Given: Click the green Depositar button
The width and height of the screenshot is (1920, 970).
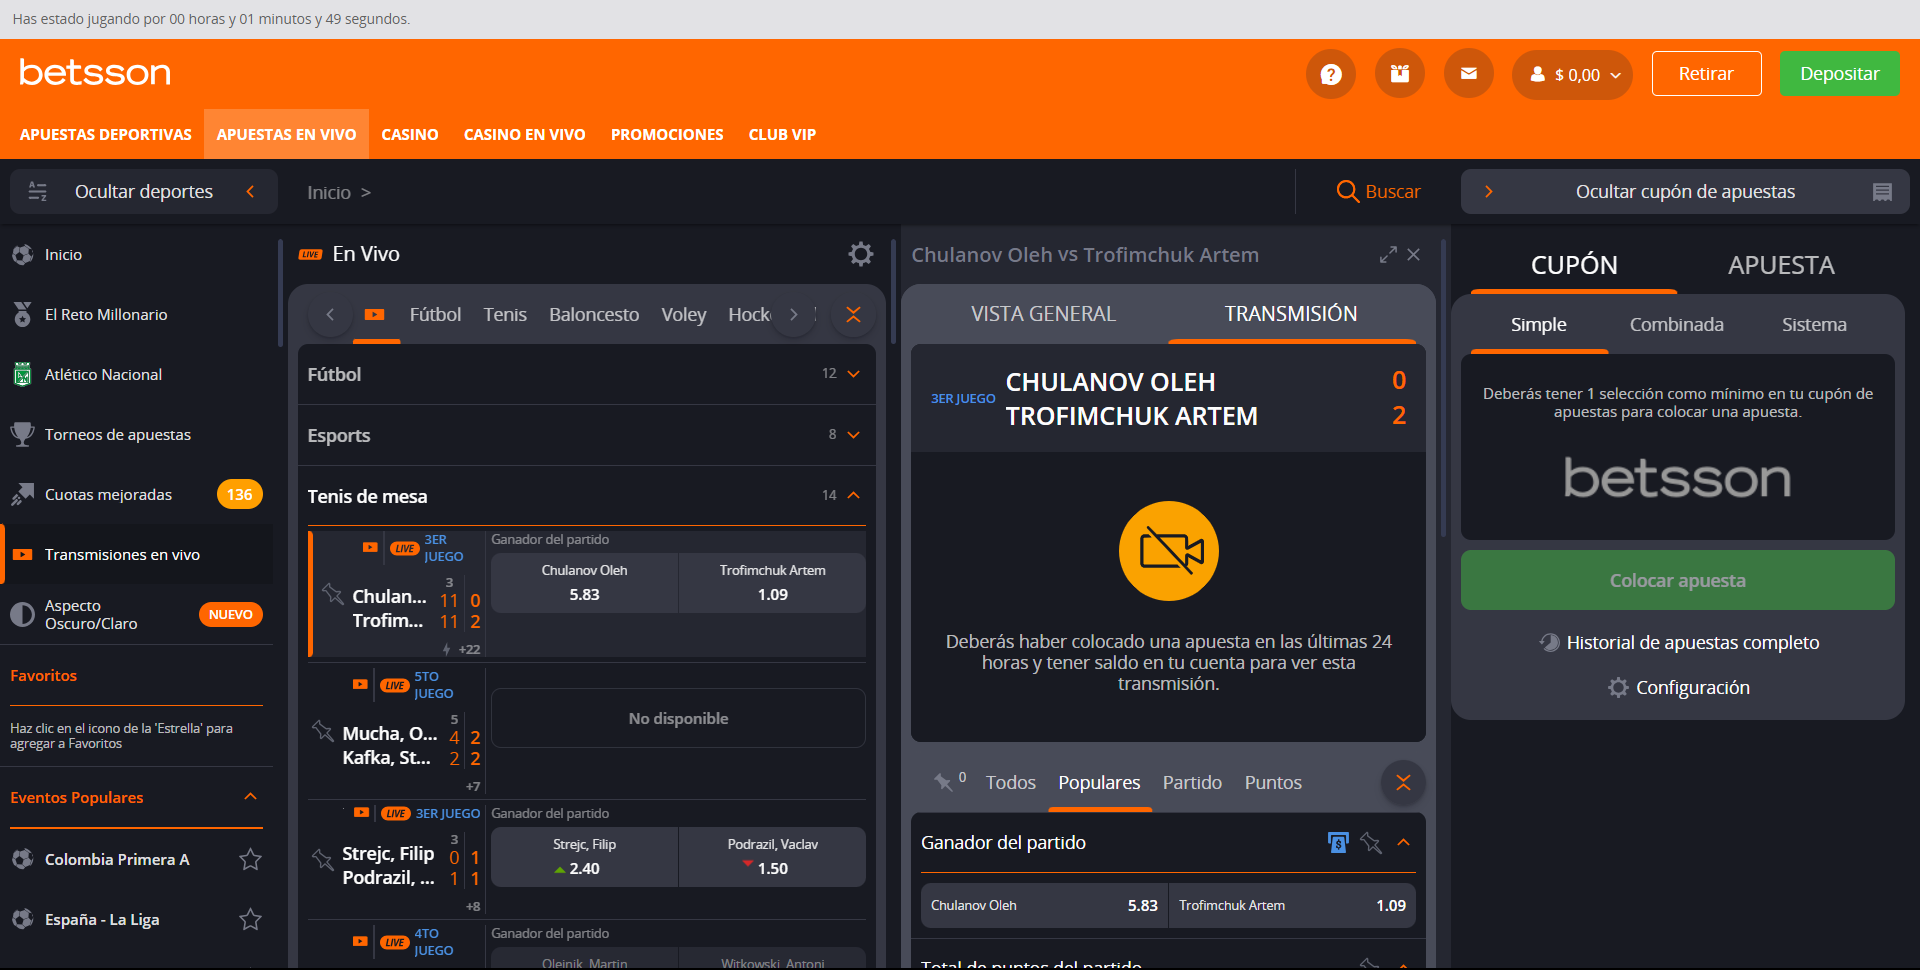Looking at the screenshot, I should [x=1839, y=74].
